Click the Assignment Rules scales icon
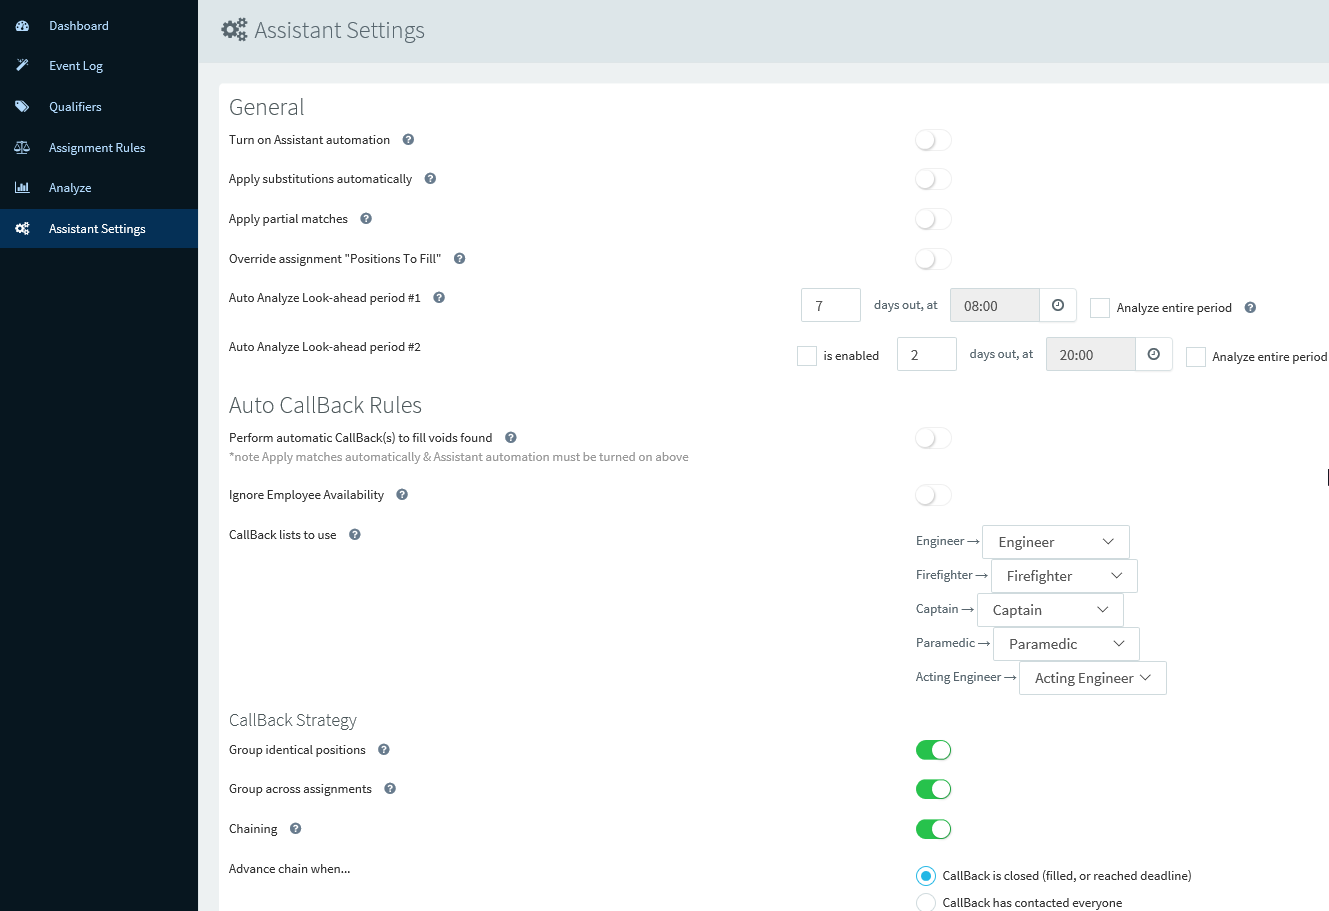This screenshot has height=911, width=1329. point(22,148)
